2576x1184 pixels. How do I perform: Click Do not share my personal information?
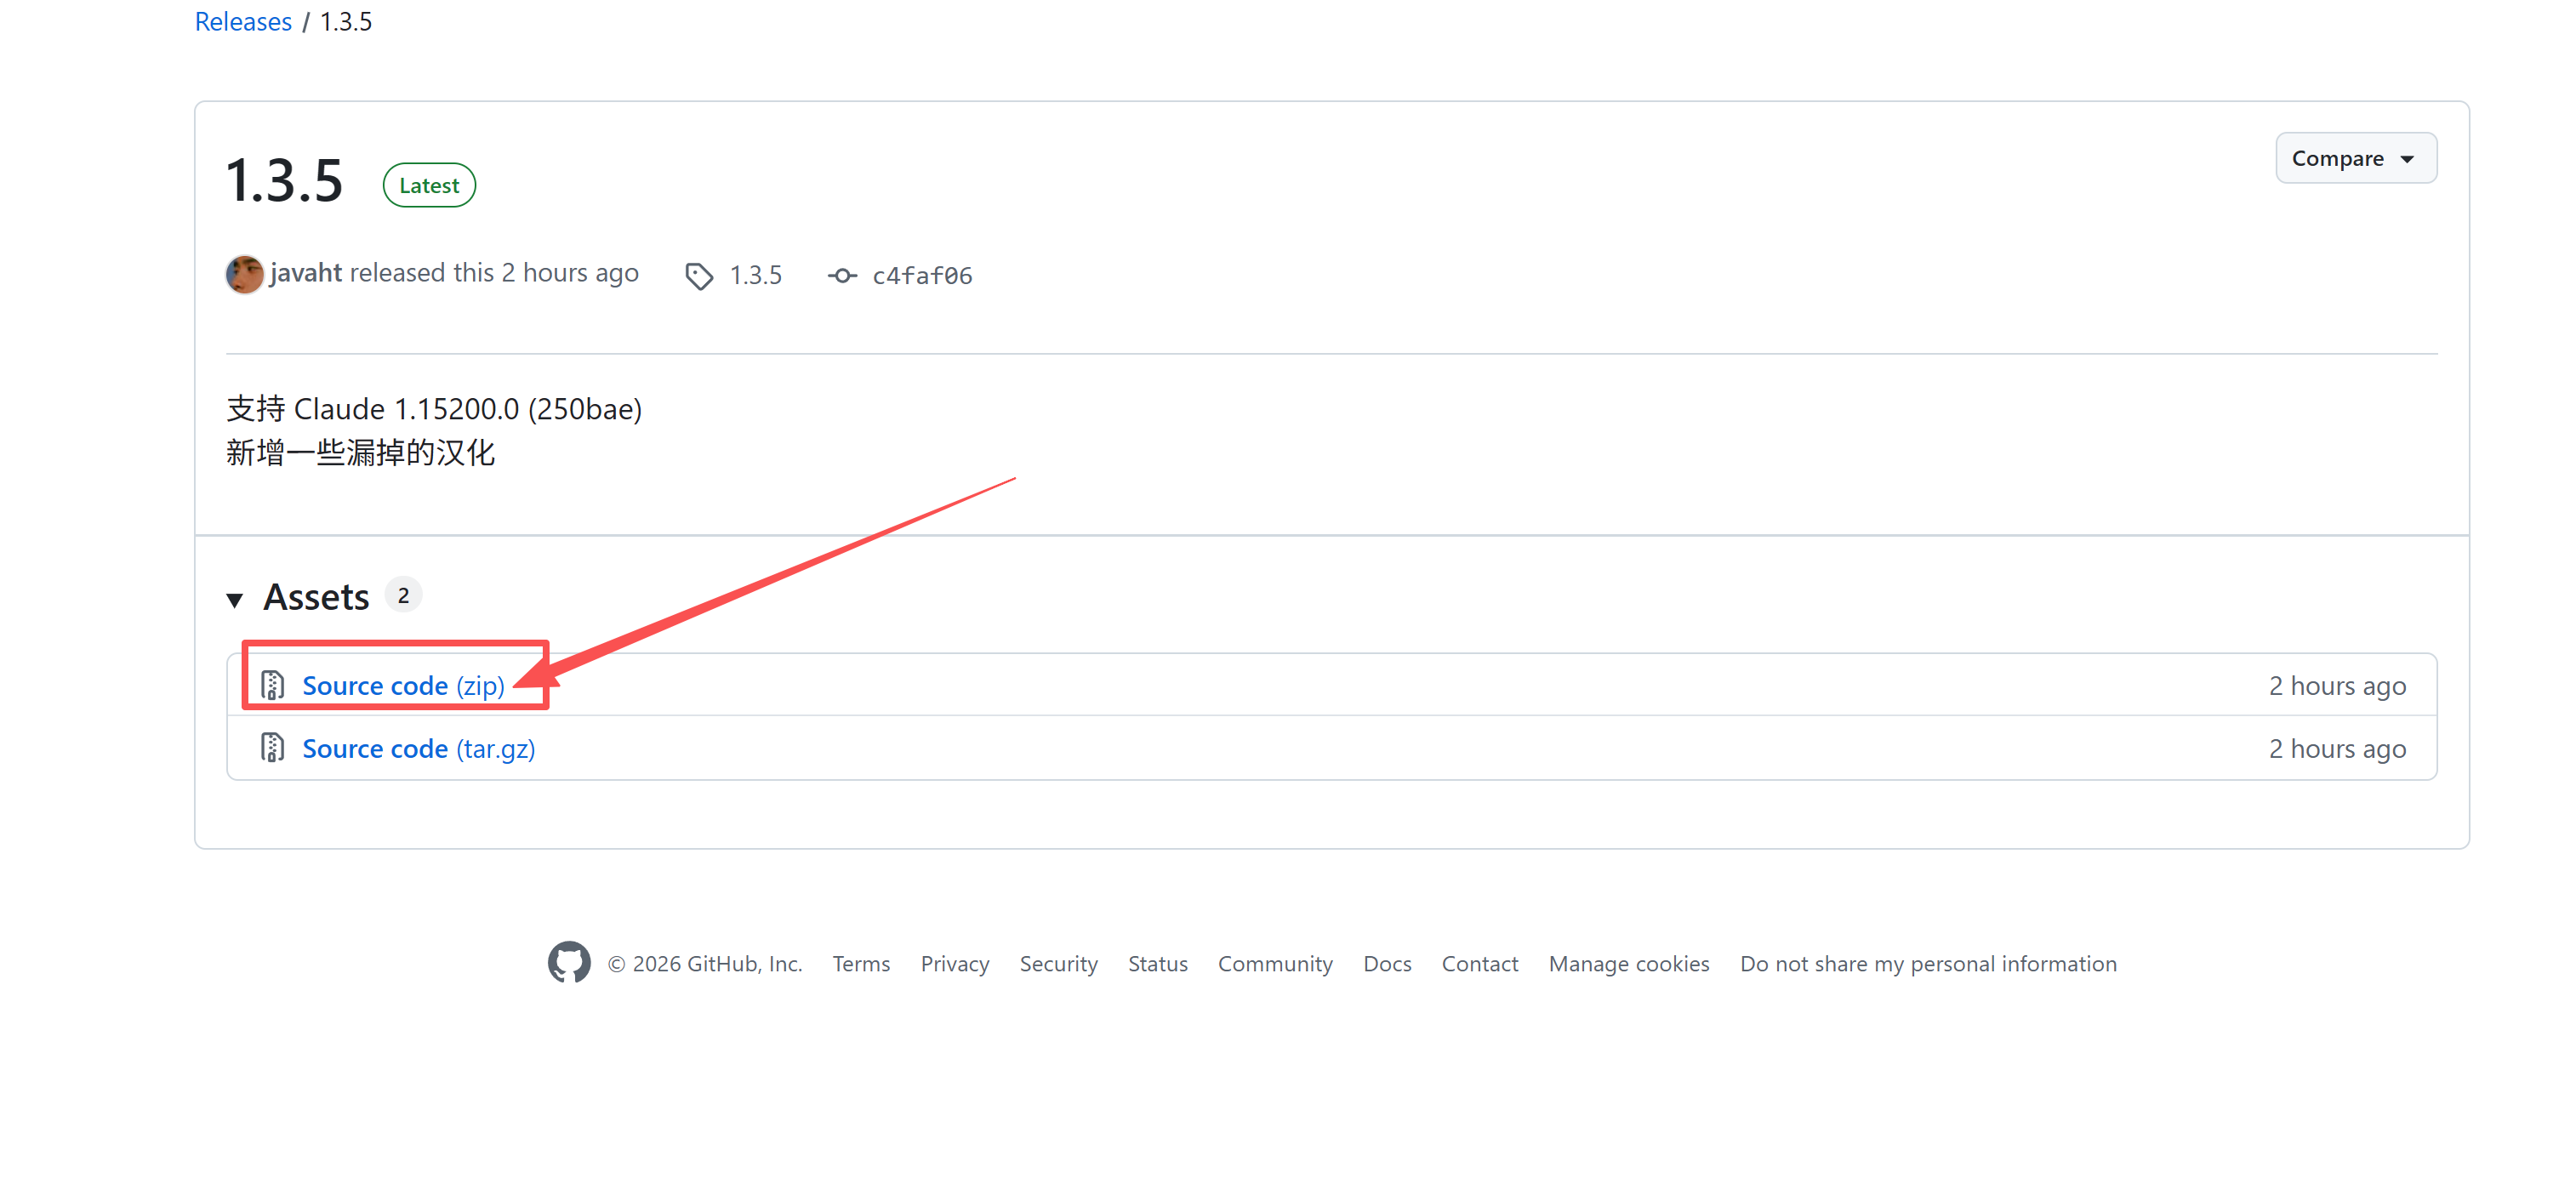pos(1928,964)
